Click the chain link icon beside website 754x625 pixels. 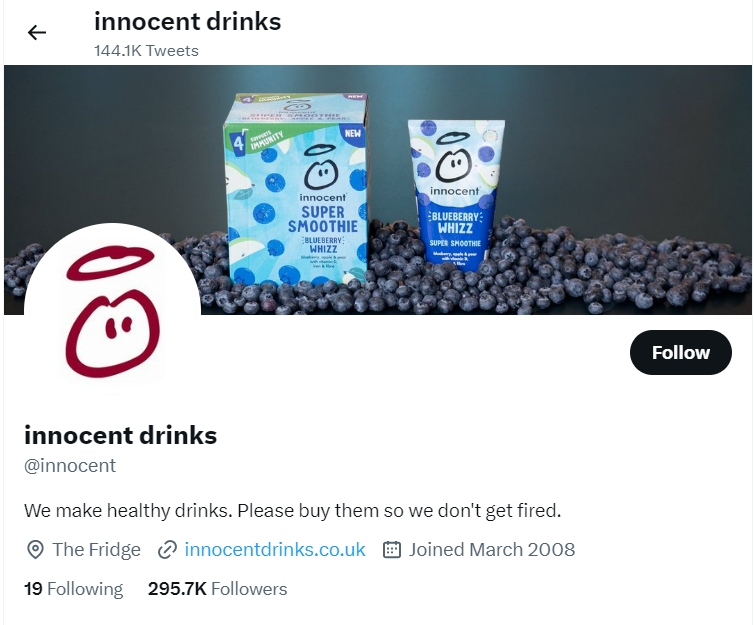click(x=167, y=550)
